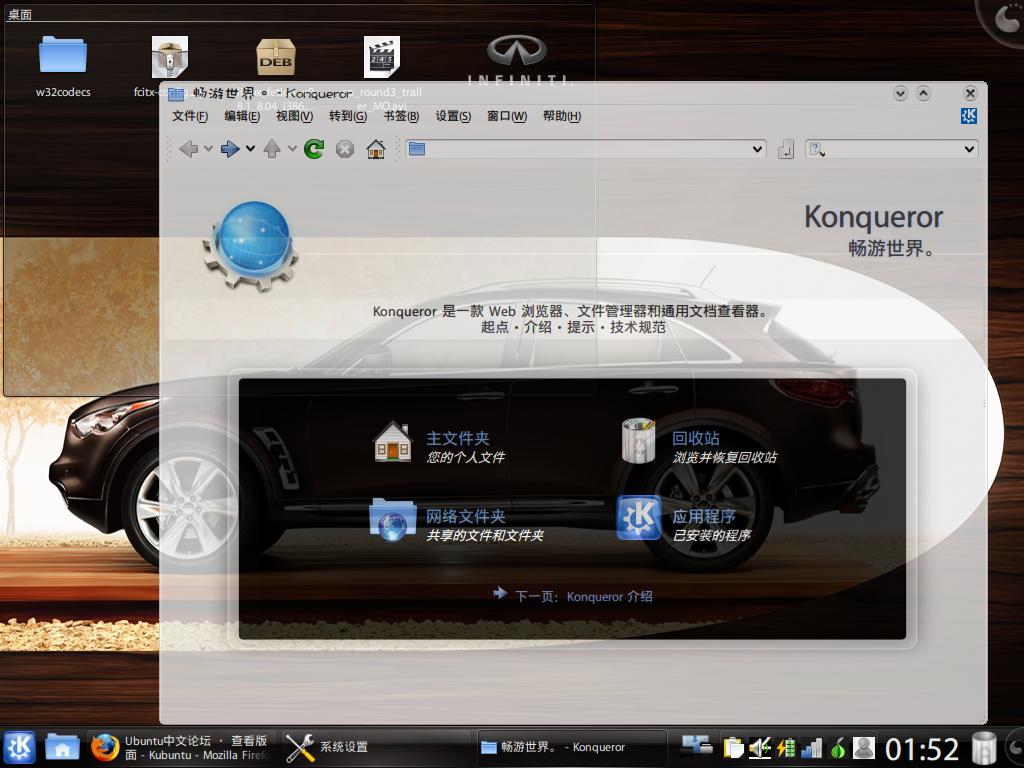Expand the back history dropdown arrow
Viewport: 1024px width, 768px height.
tap(208, 149)
